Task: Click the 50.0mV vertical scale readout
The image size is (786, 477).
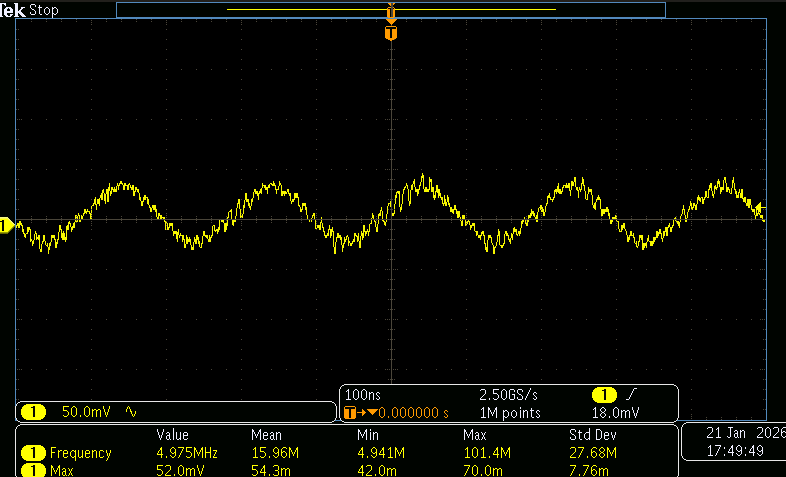Action: [86, 412]
